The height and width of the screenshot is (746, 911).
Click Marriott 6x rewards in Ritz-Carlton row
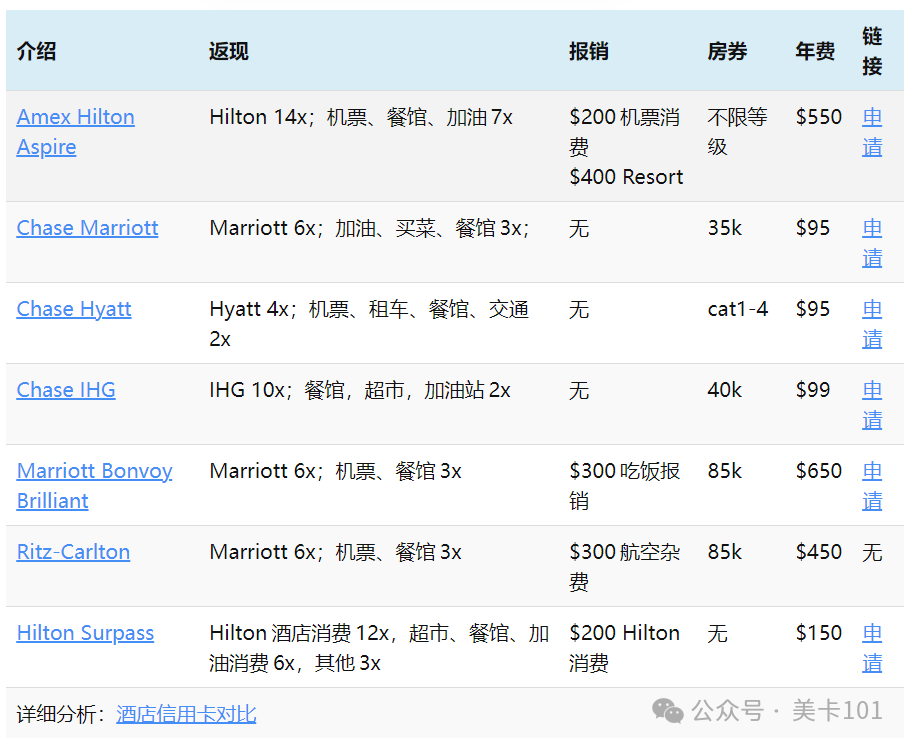(x=335, y=552)
